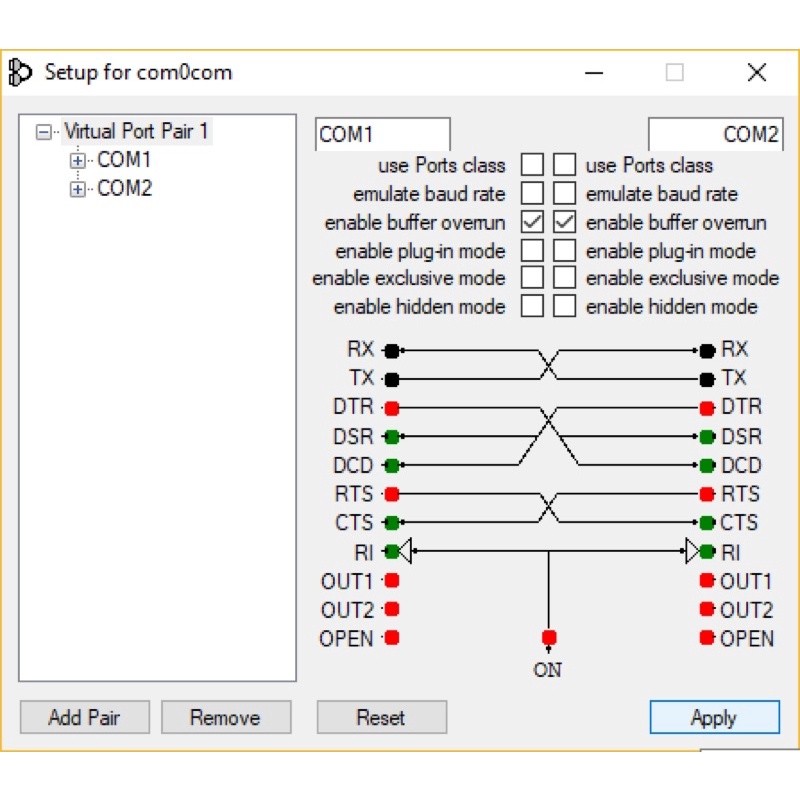Click COM1's red OPEN pin
The width and height of the screenshot is (800, 800).
(x=392, y=638)
